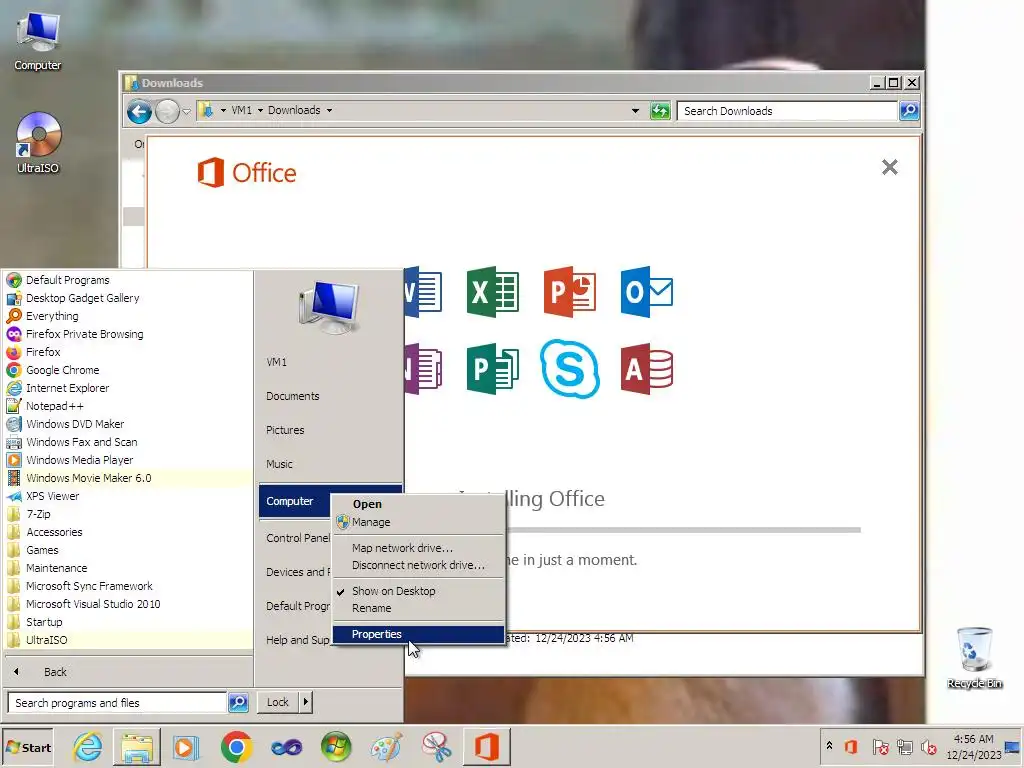Click the Start button
Screen dimensions: 1024x768
(x=27, y=748)
